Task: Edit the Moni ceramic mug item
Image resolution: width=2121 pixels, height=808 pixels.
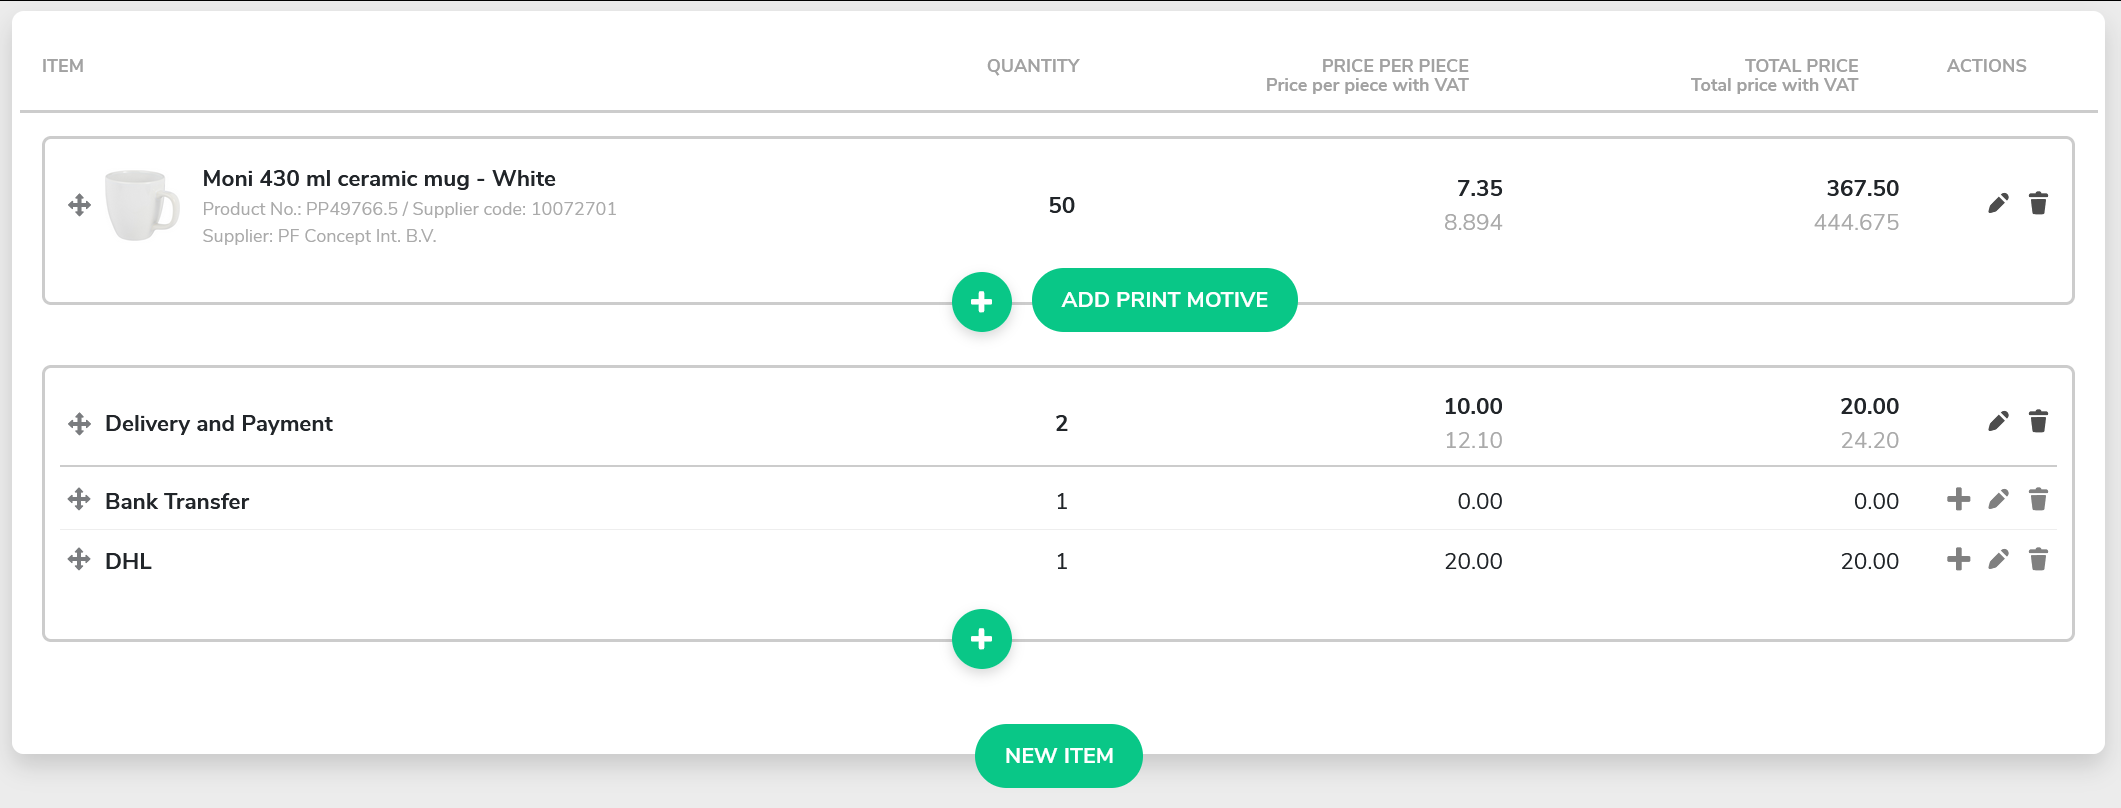Action: pyautogui.click(x=1998, y=204)
